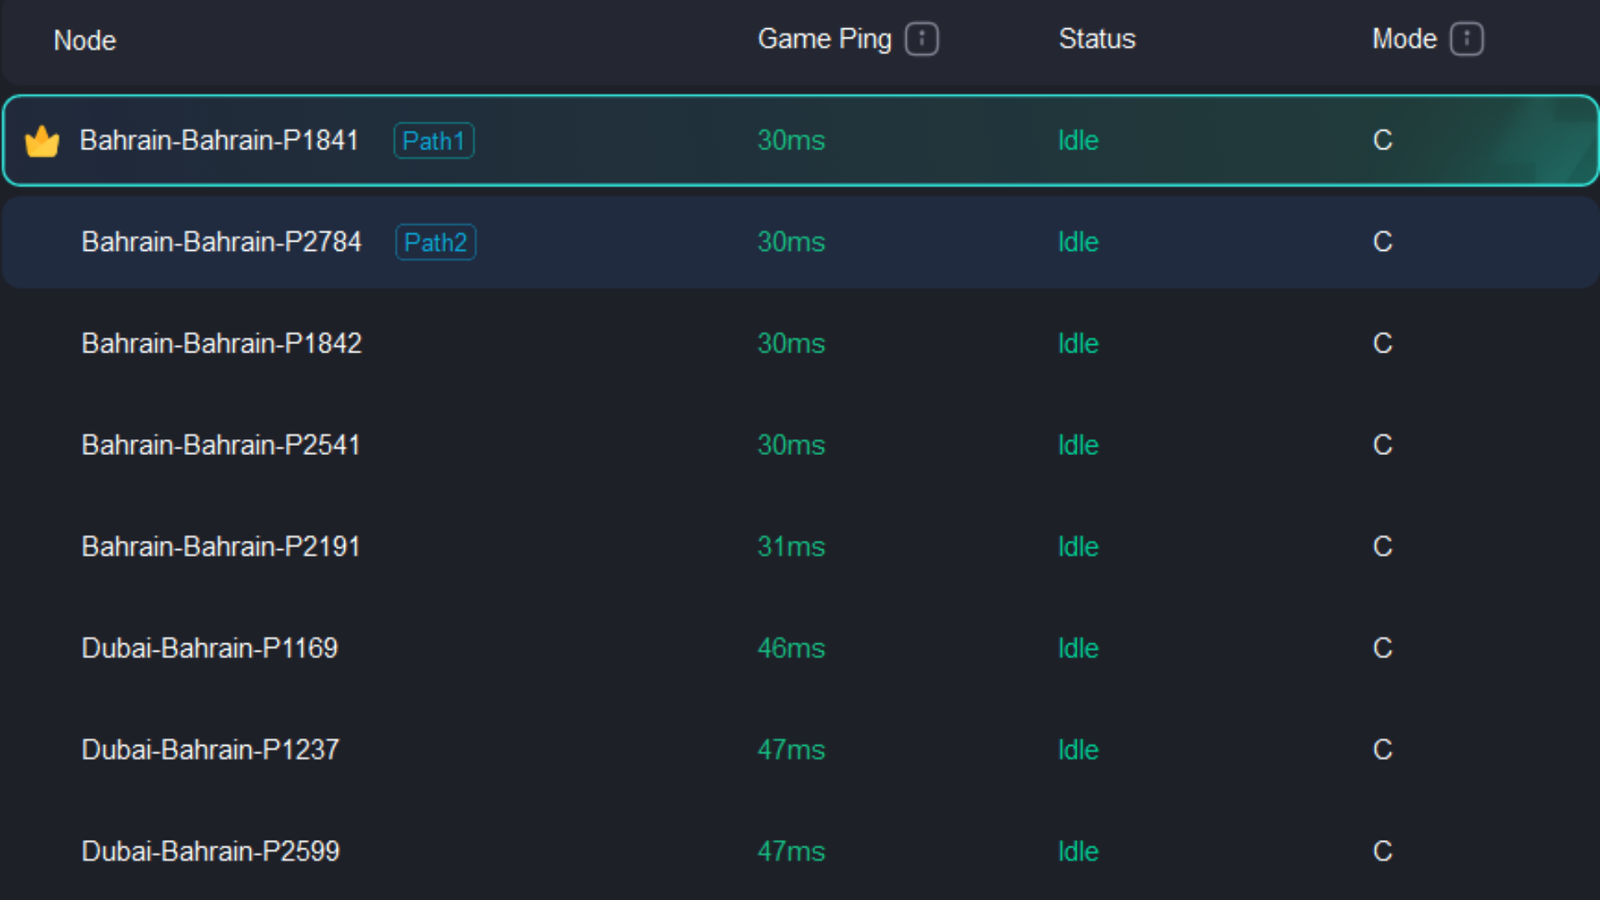Viewport: 1600px width, 900px height.
Task: Pick the Bahrain-Bahrain-P2541 node row
Action: click(x=220, y=445)
